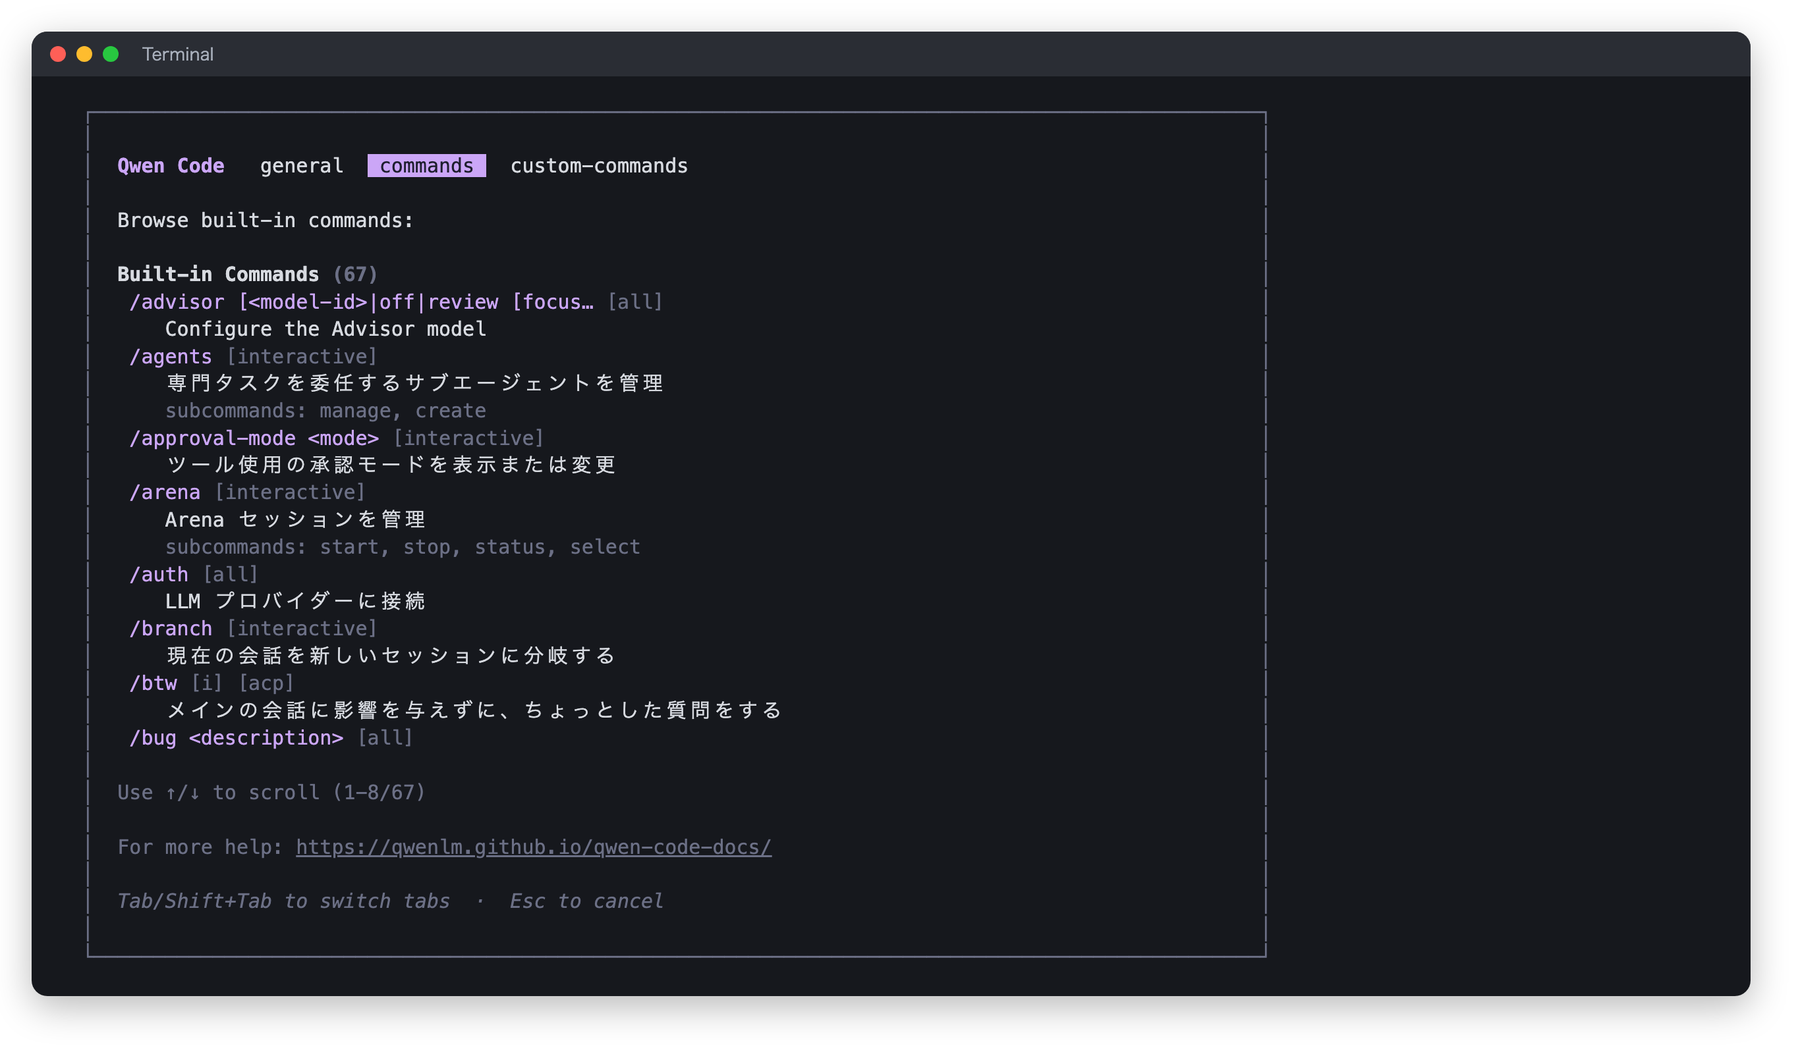Select the /btw command entry
The width and height of the screenshot is (1800, 1056).
click(212, 683)
